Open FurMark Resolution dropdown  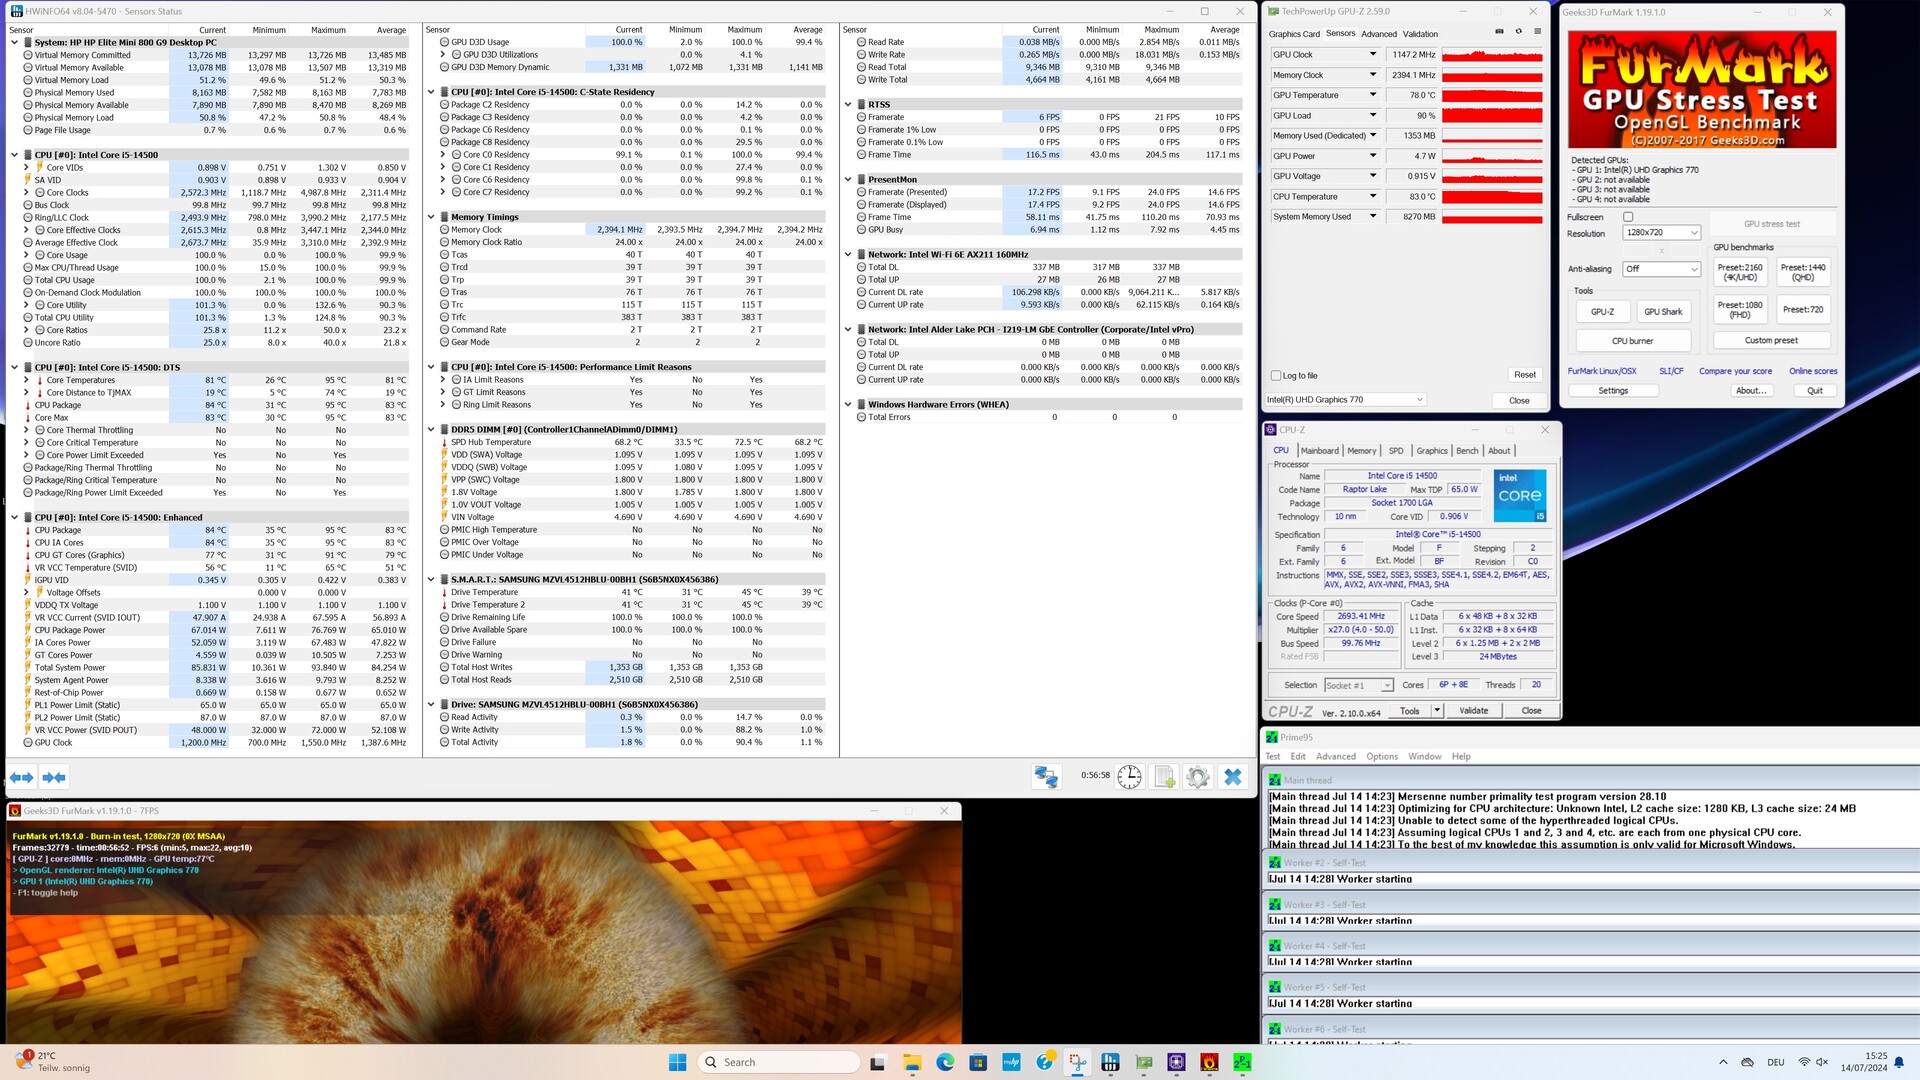click(x=1661, y=232)
